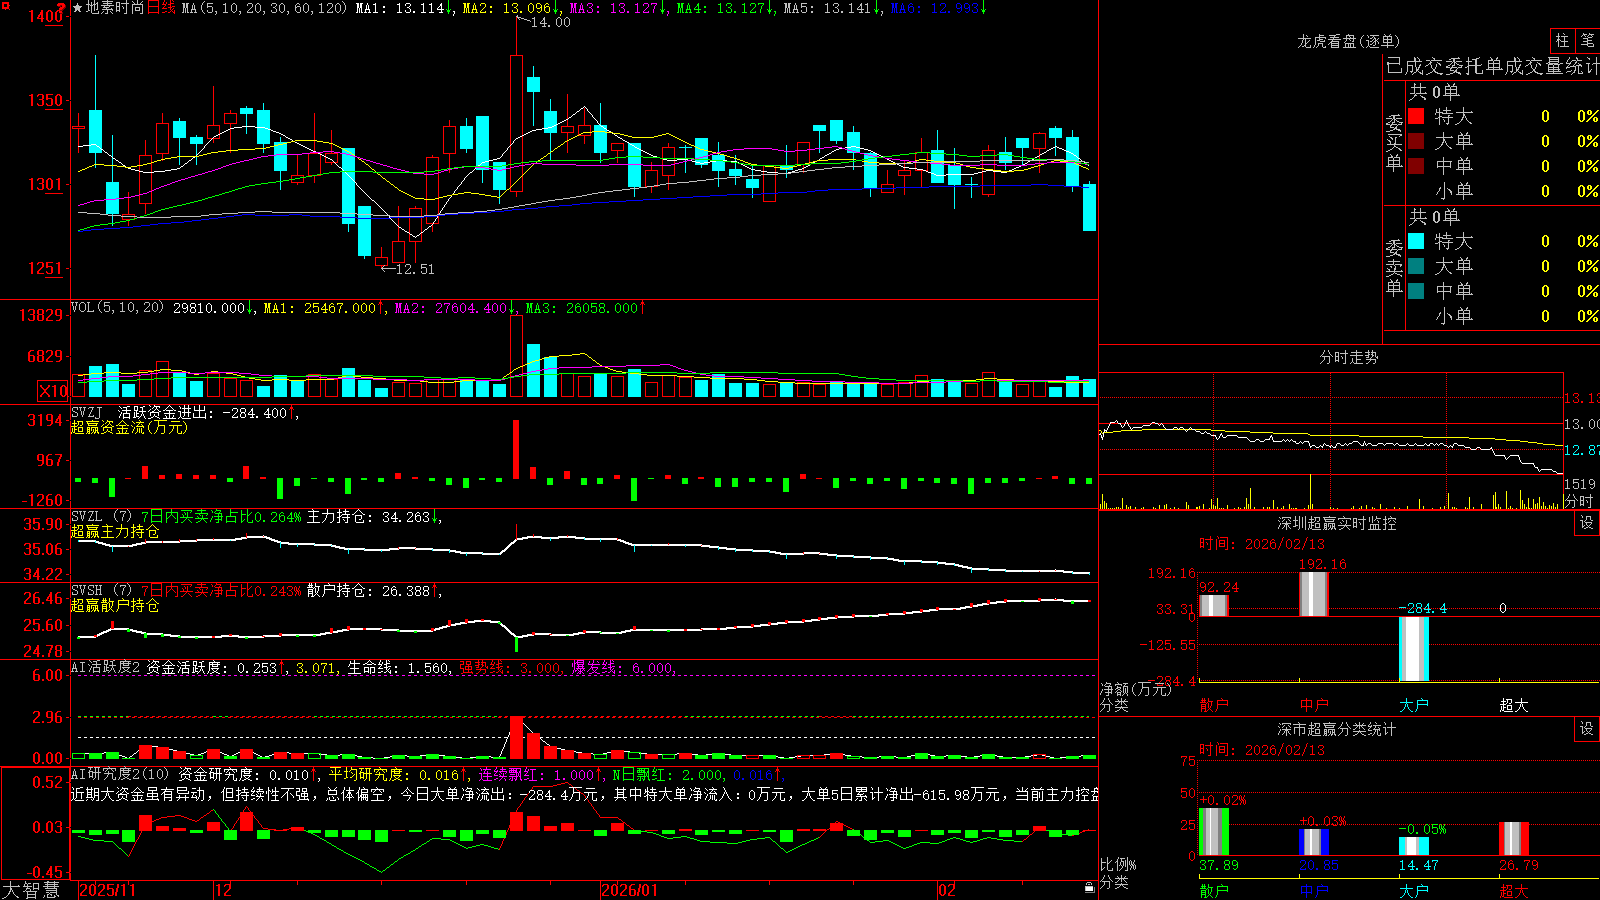
Task: Click the star icon before 地素时尚
Action: (77, 8)
